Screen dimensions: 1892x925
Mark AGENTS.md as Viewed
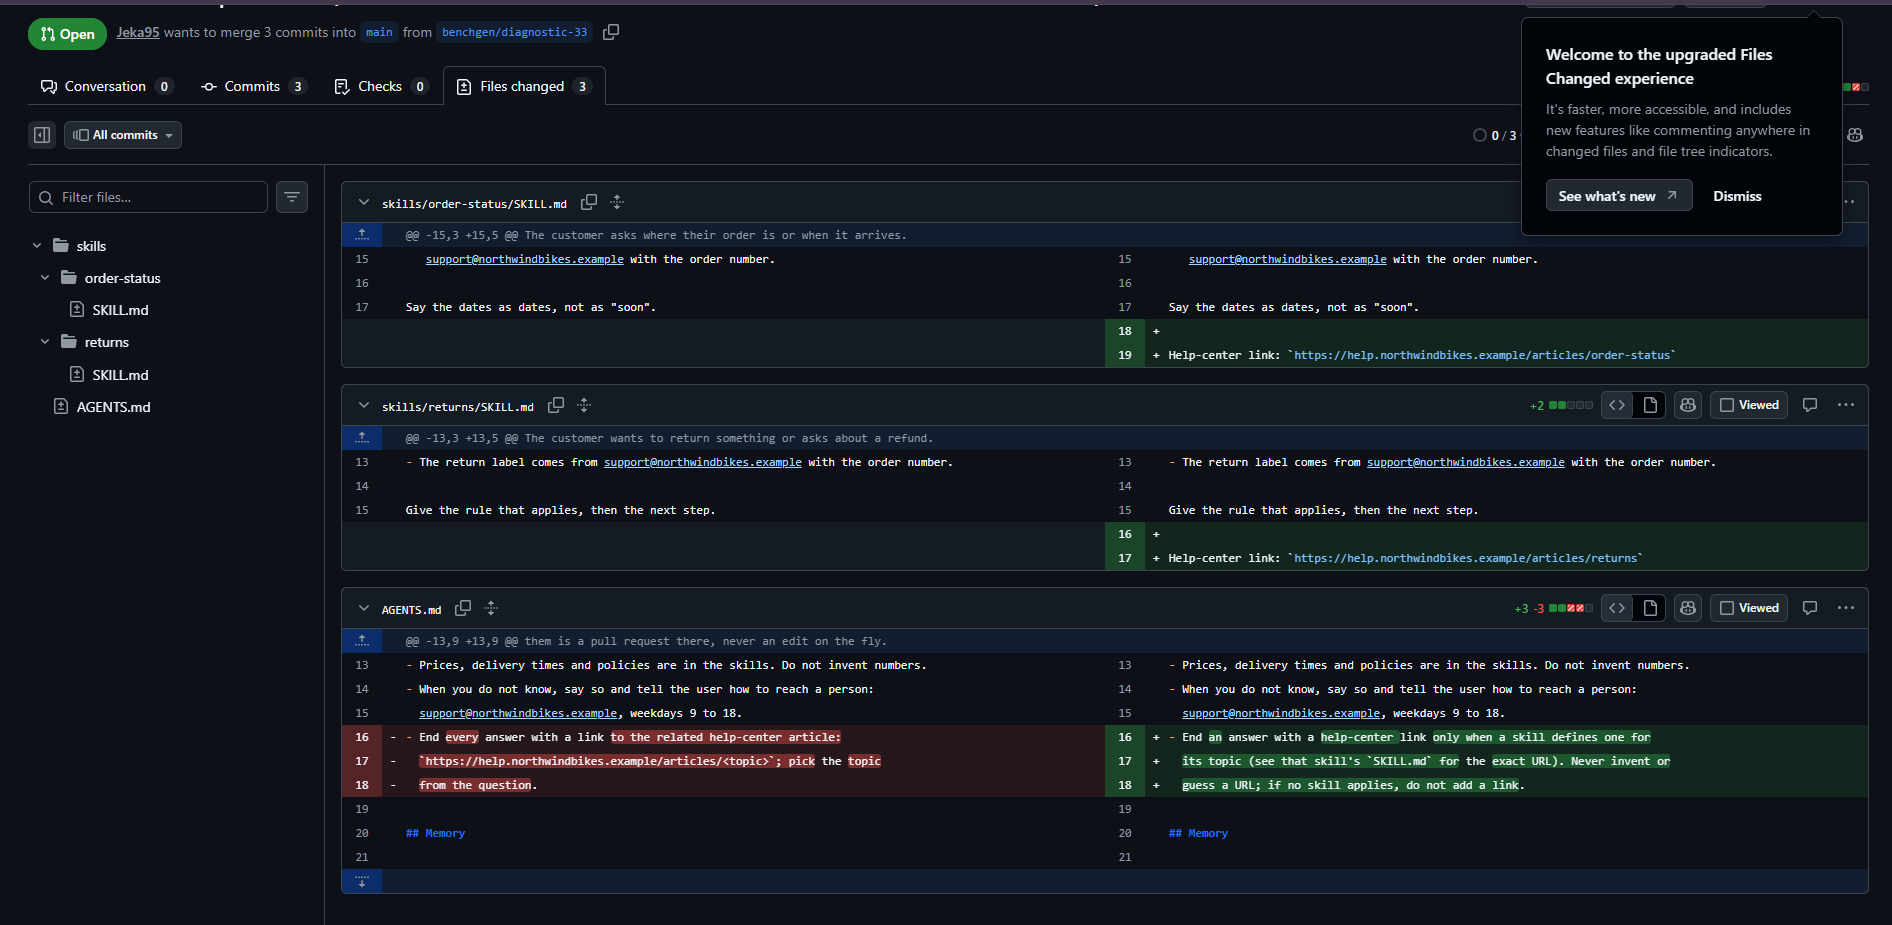[1749, 608]
